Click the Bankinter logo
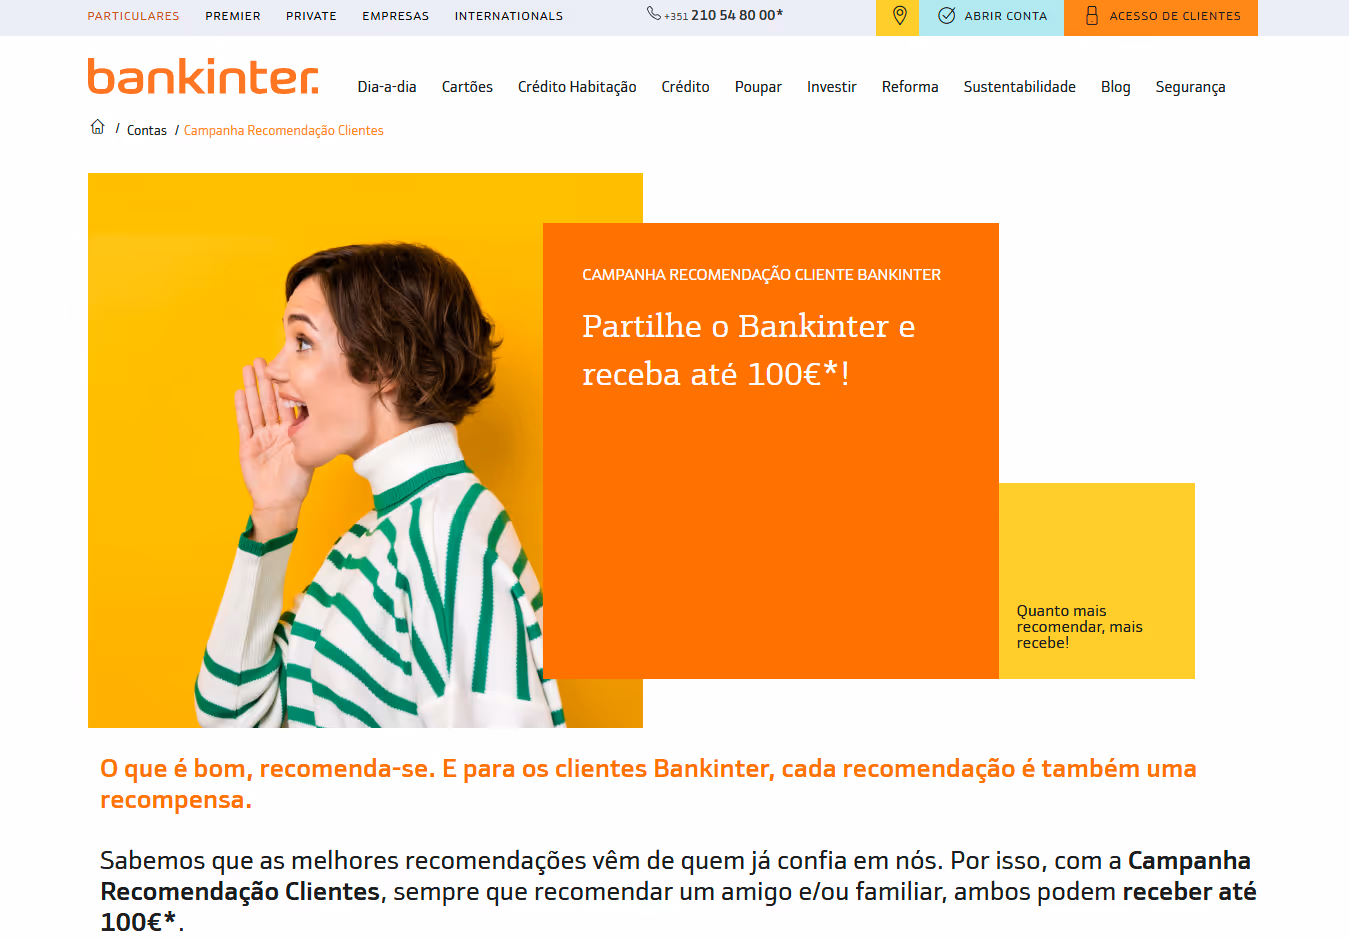 tap(203, 76)
